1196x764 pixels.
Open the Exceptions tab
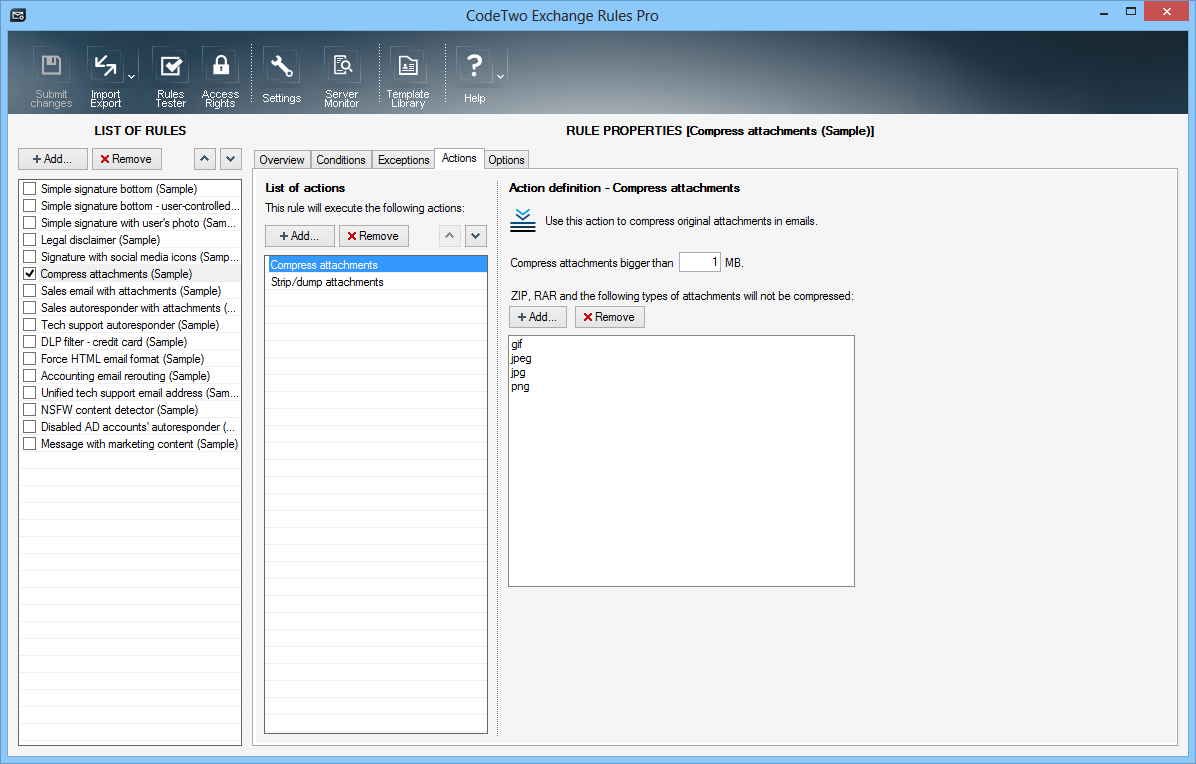[403, 159]
